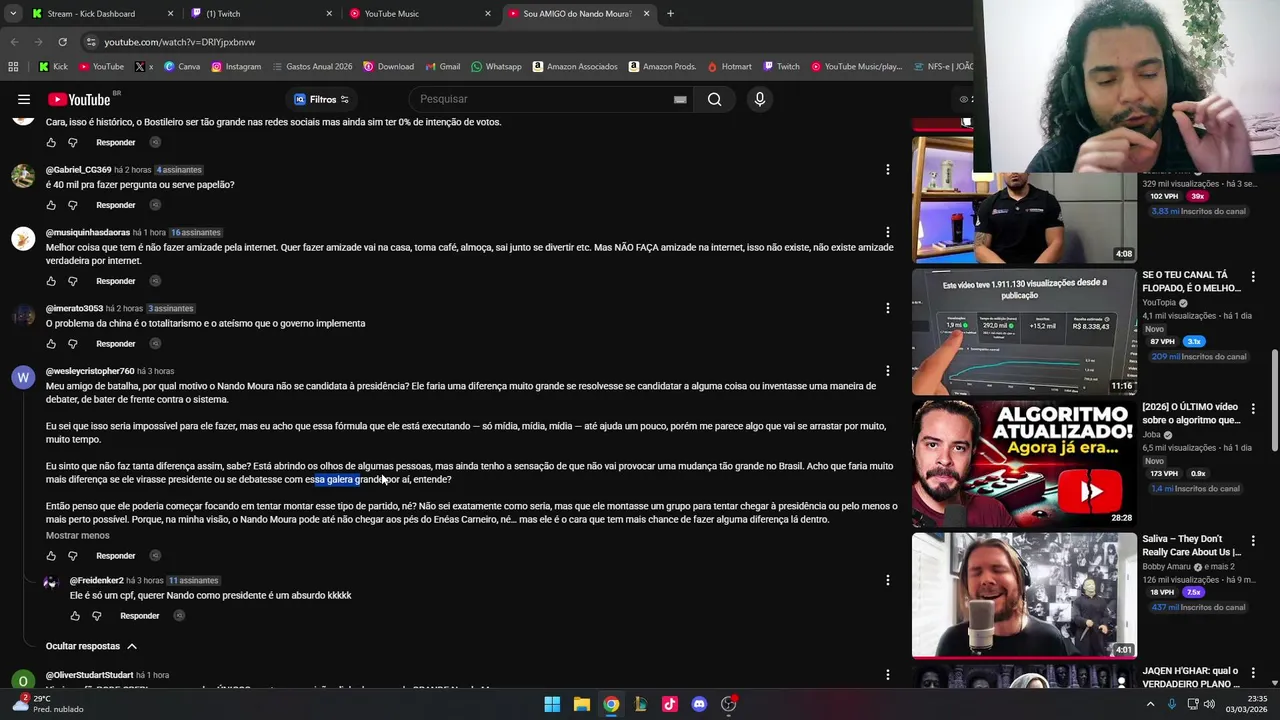Submit search with the magnifying glass icon
Image resolution: width=1280 pixels, height=720 pixels.
(714, 99)
